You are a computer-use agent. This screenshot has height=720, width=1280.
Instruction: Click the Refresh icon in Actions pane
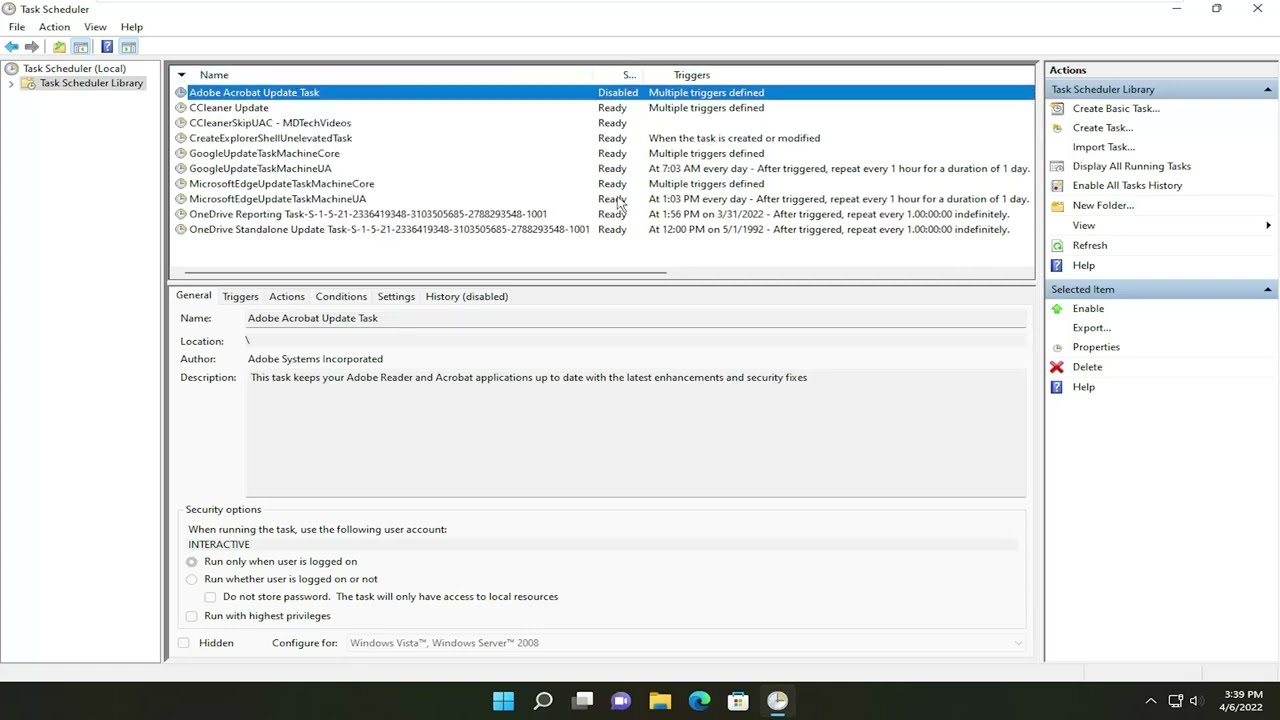point(1057,245)
